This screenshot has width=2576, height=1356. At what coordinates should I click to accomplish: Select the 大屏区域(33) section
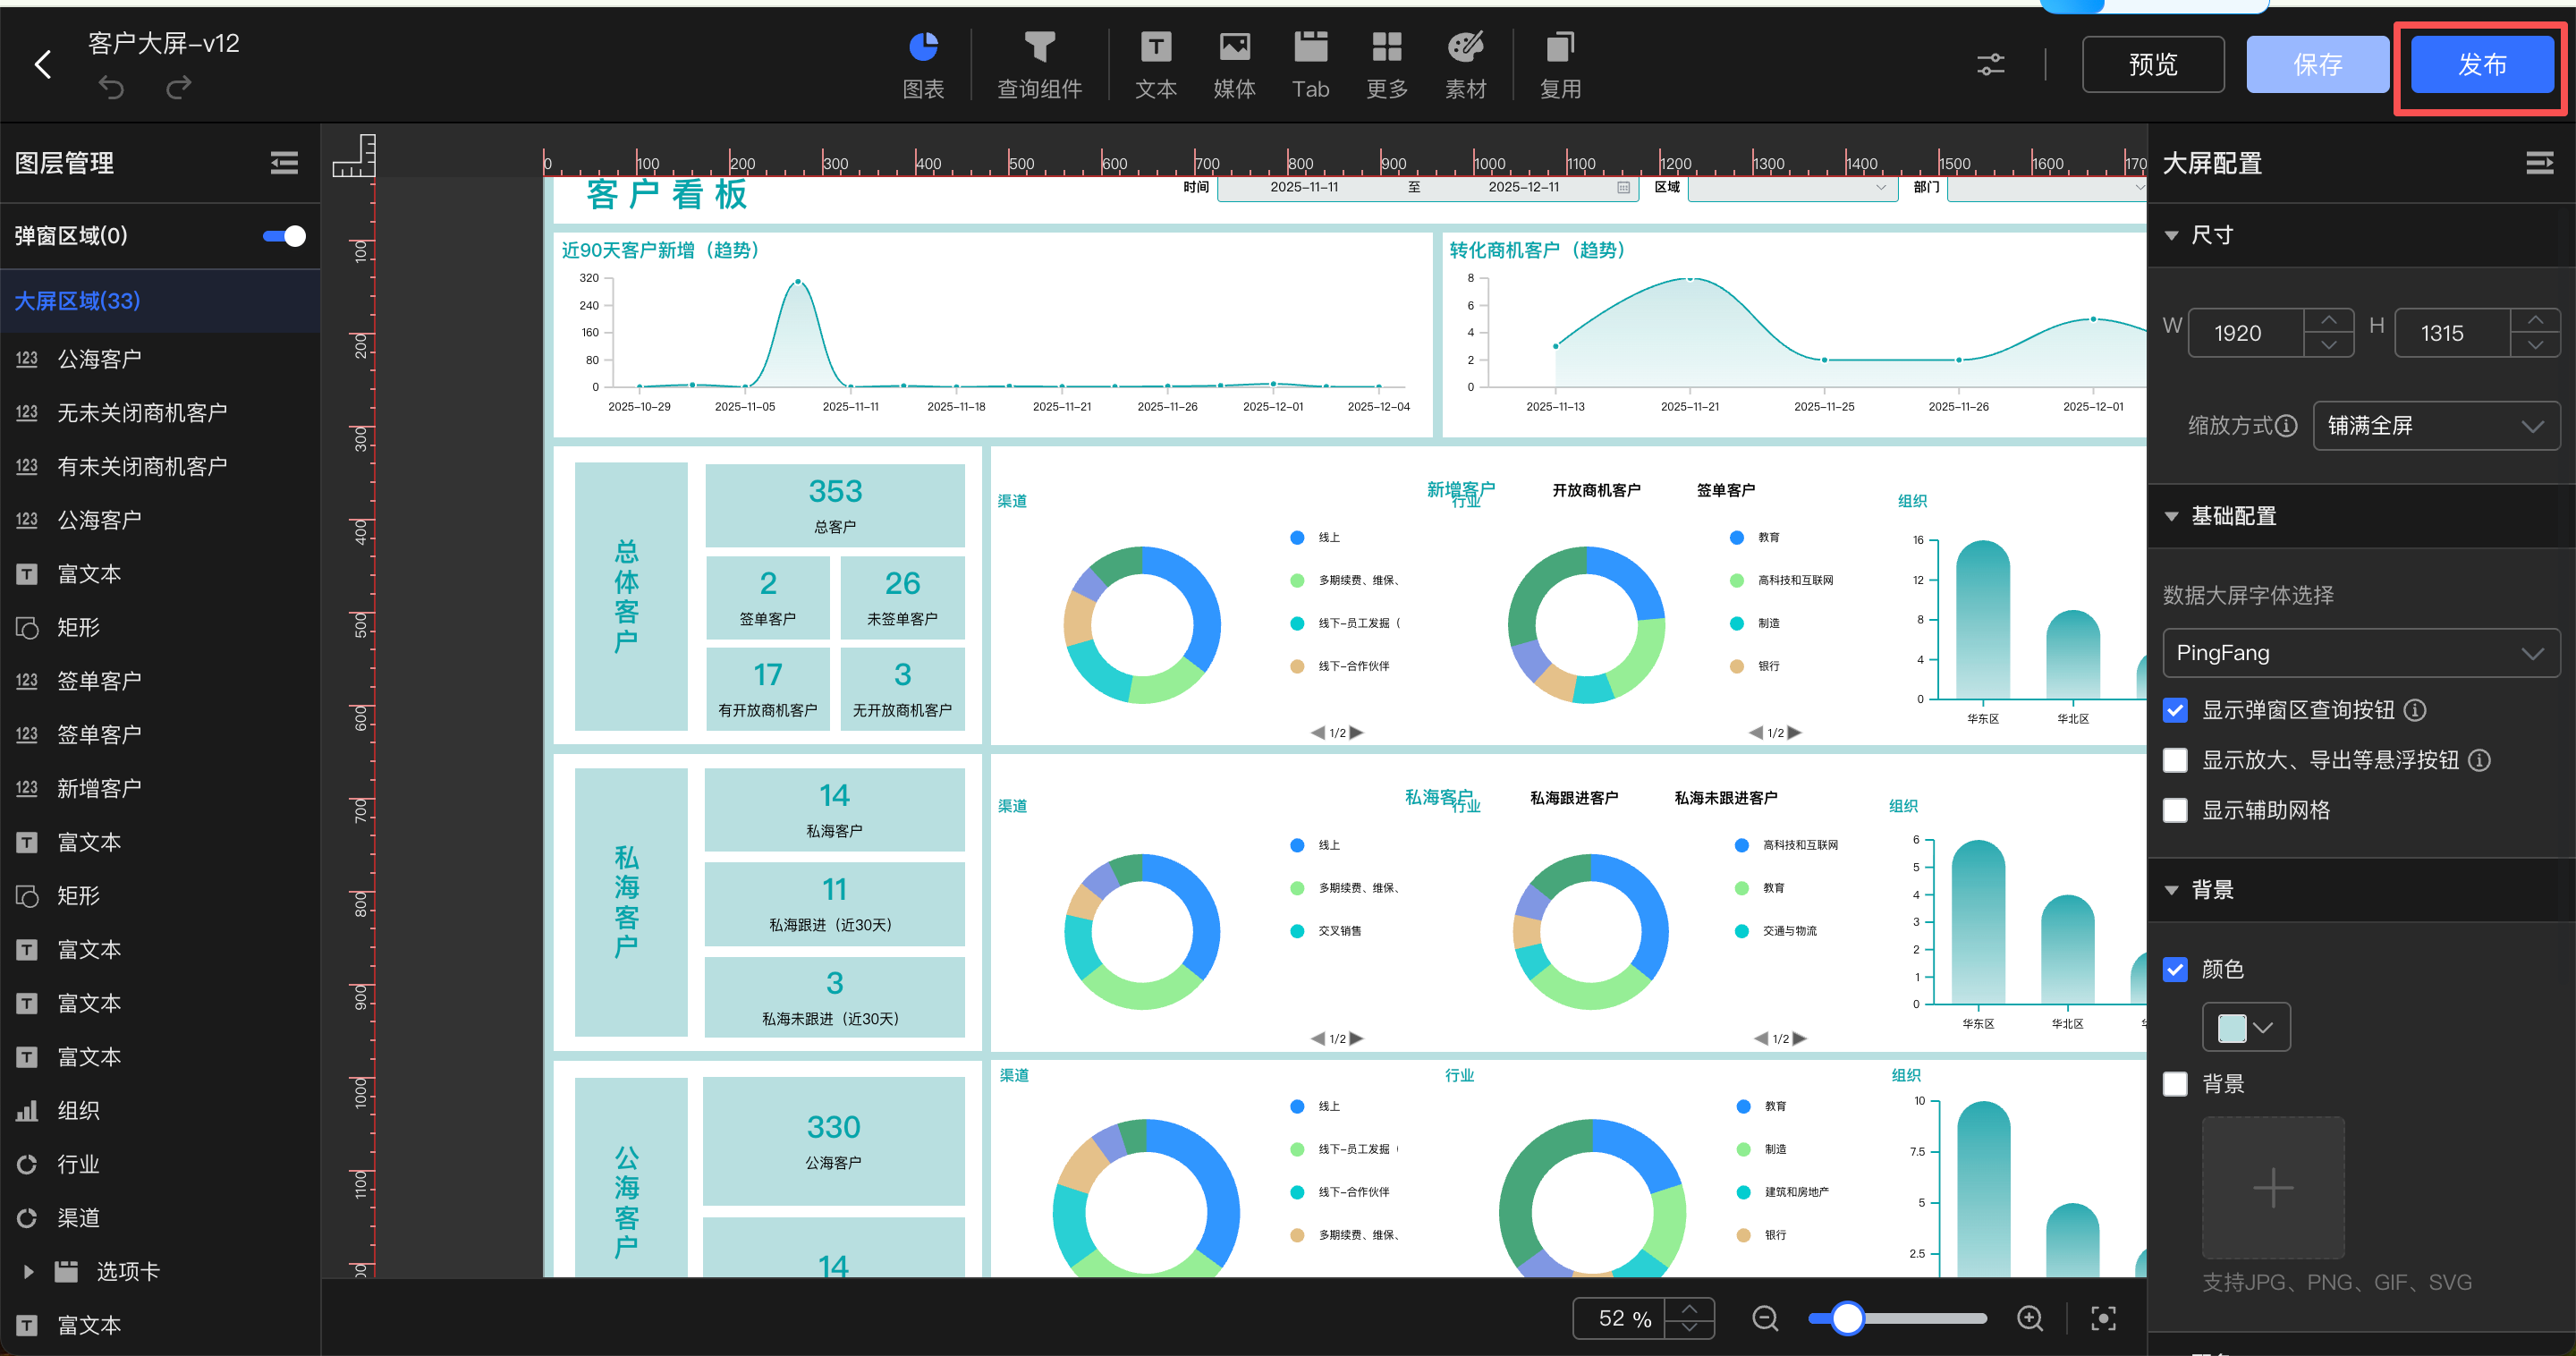[78, 301]
